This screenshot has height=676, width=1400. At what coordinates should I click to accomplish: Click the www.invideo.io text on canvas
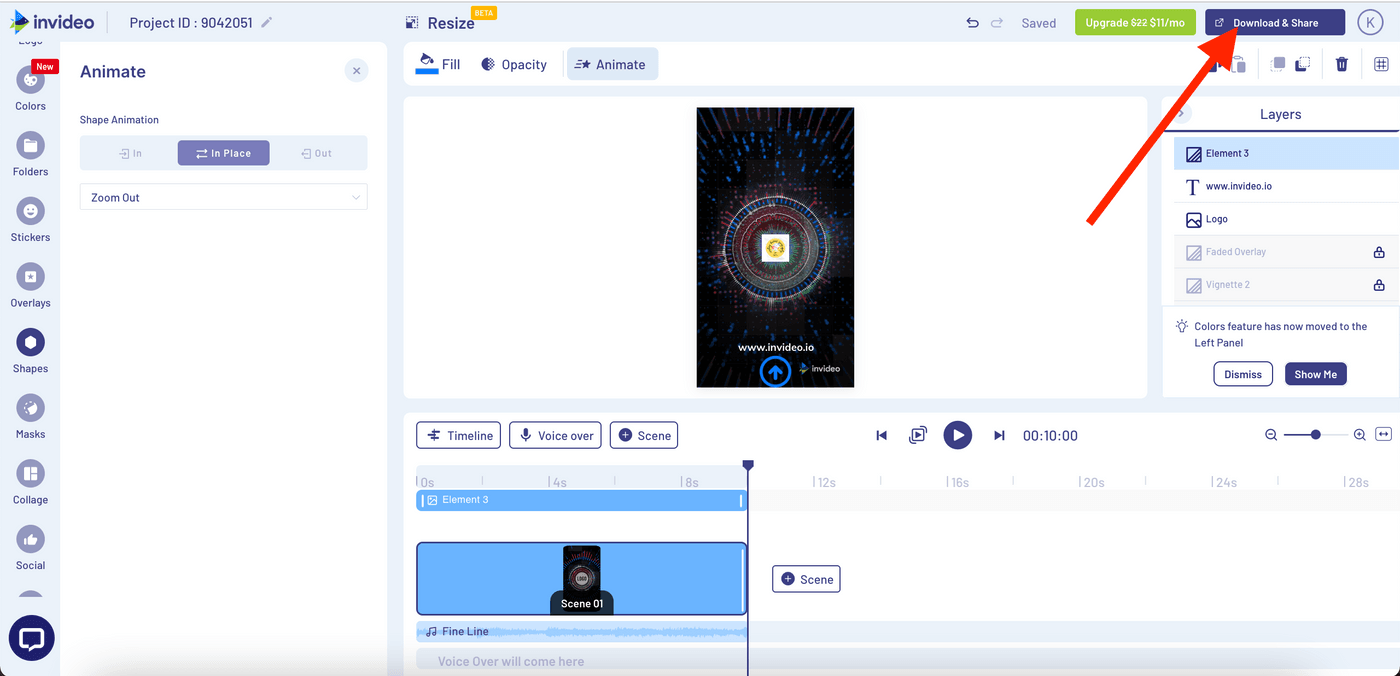(x=776, y=347)
